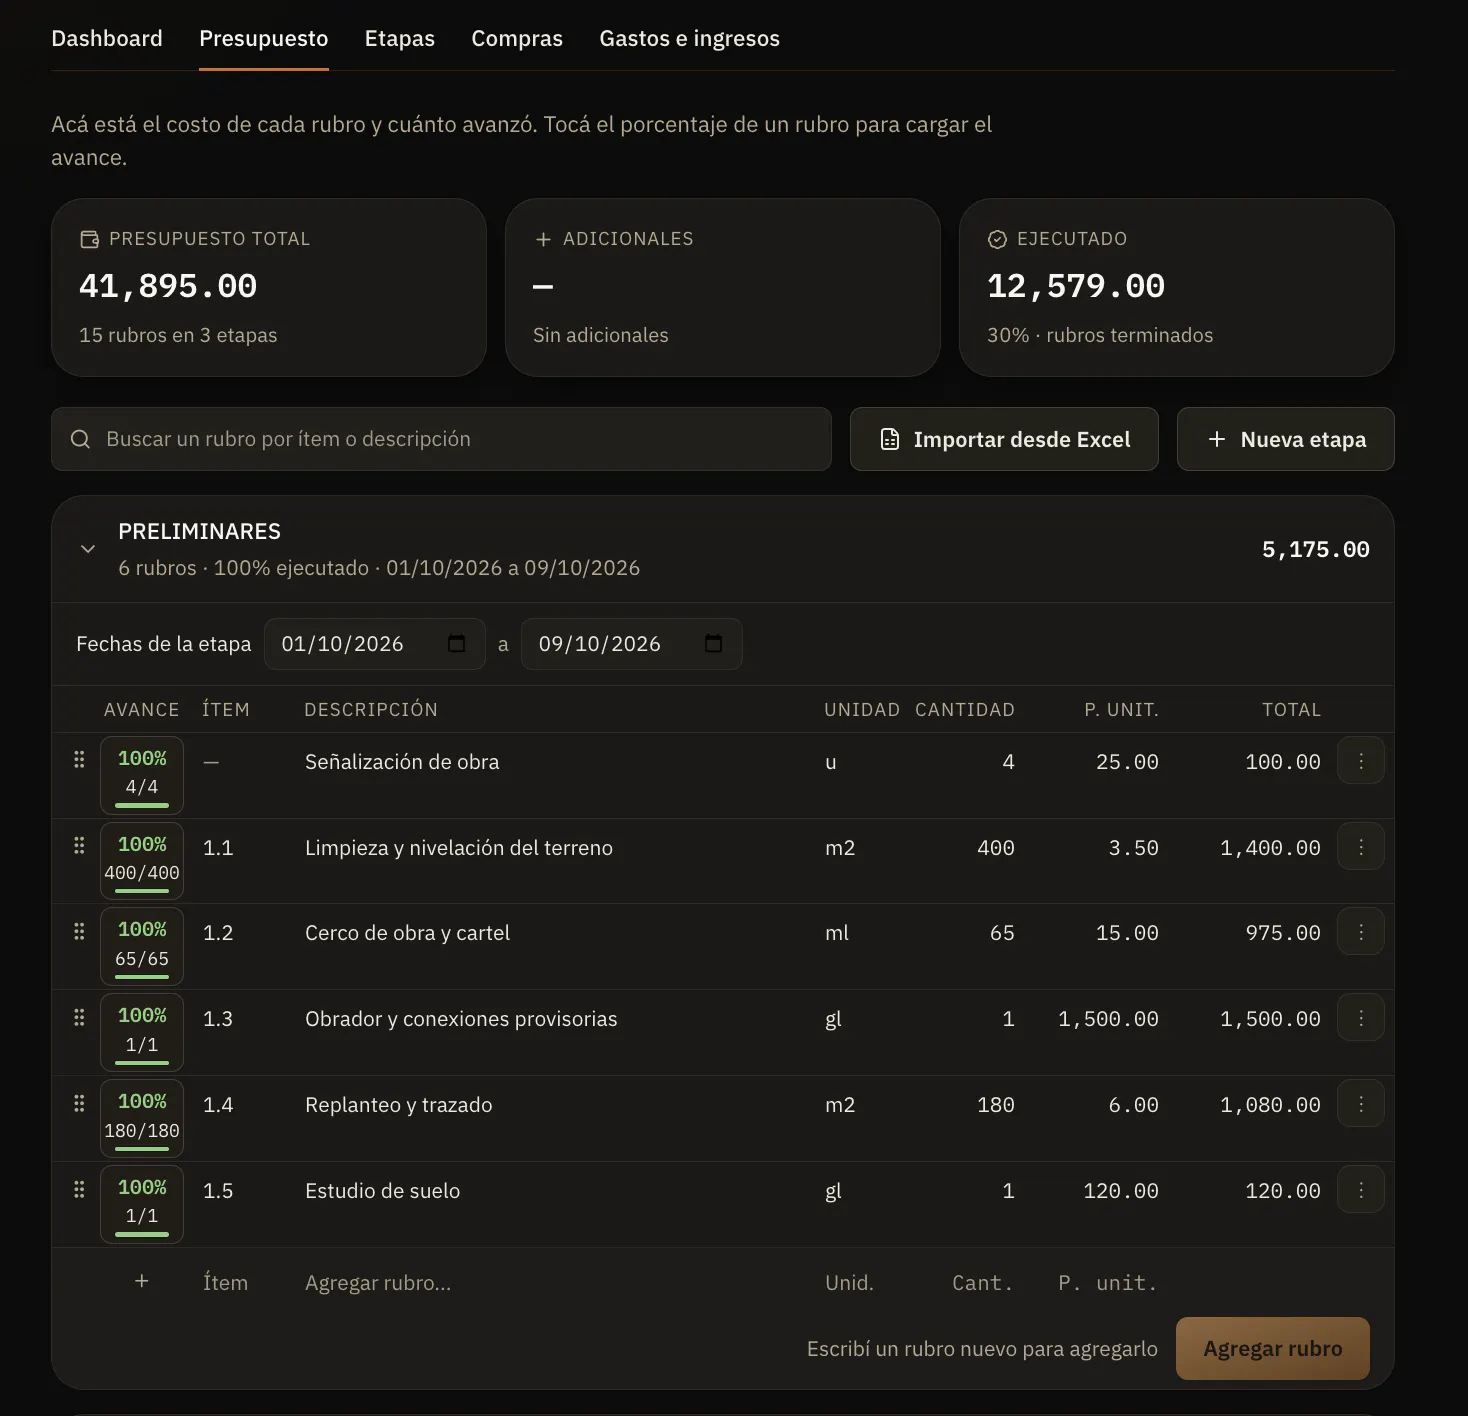Open the 100% 4/4 progress for Señalización

[142, 775]
